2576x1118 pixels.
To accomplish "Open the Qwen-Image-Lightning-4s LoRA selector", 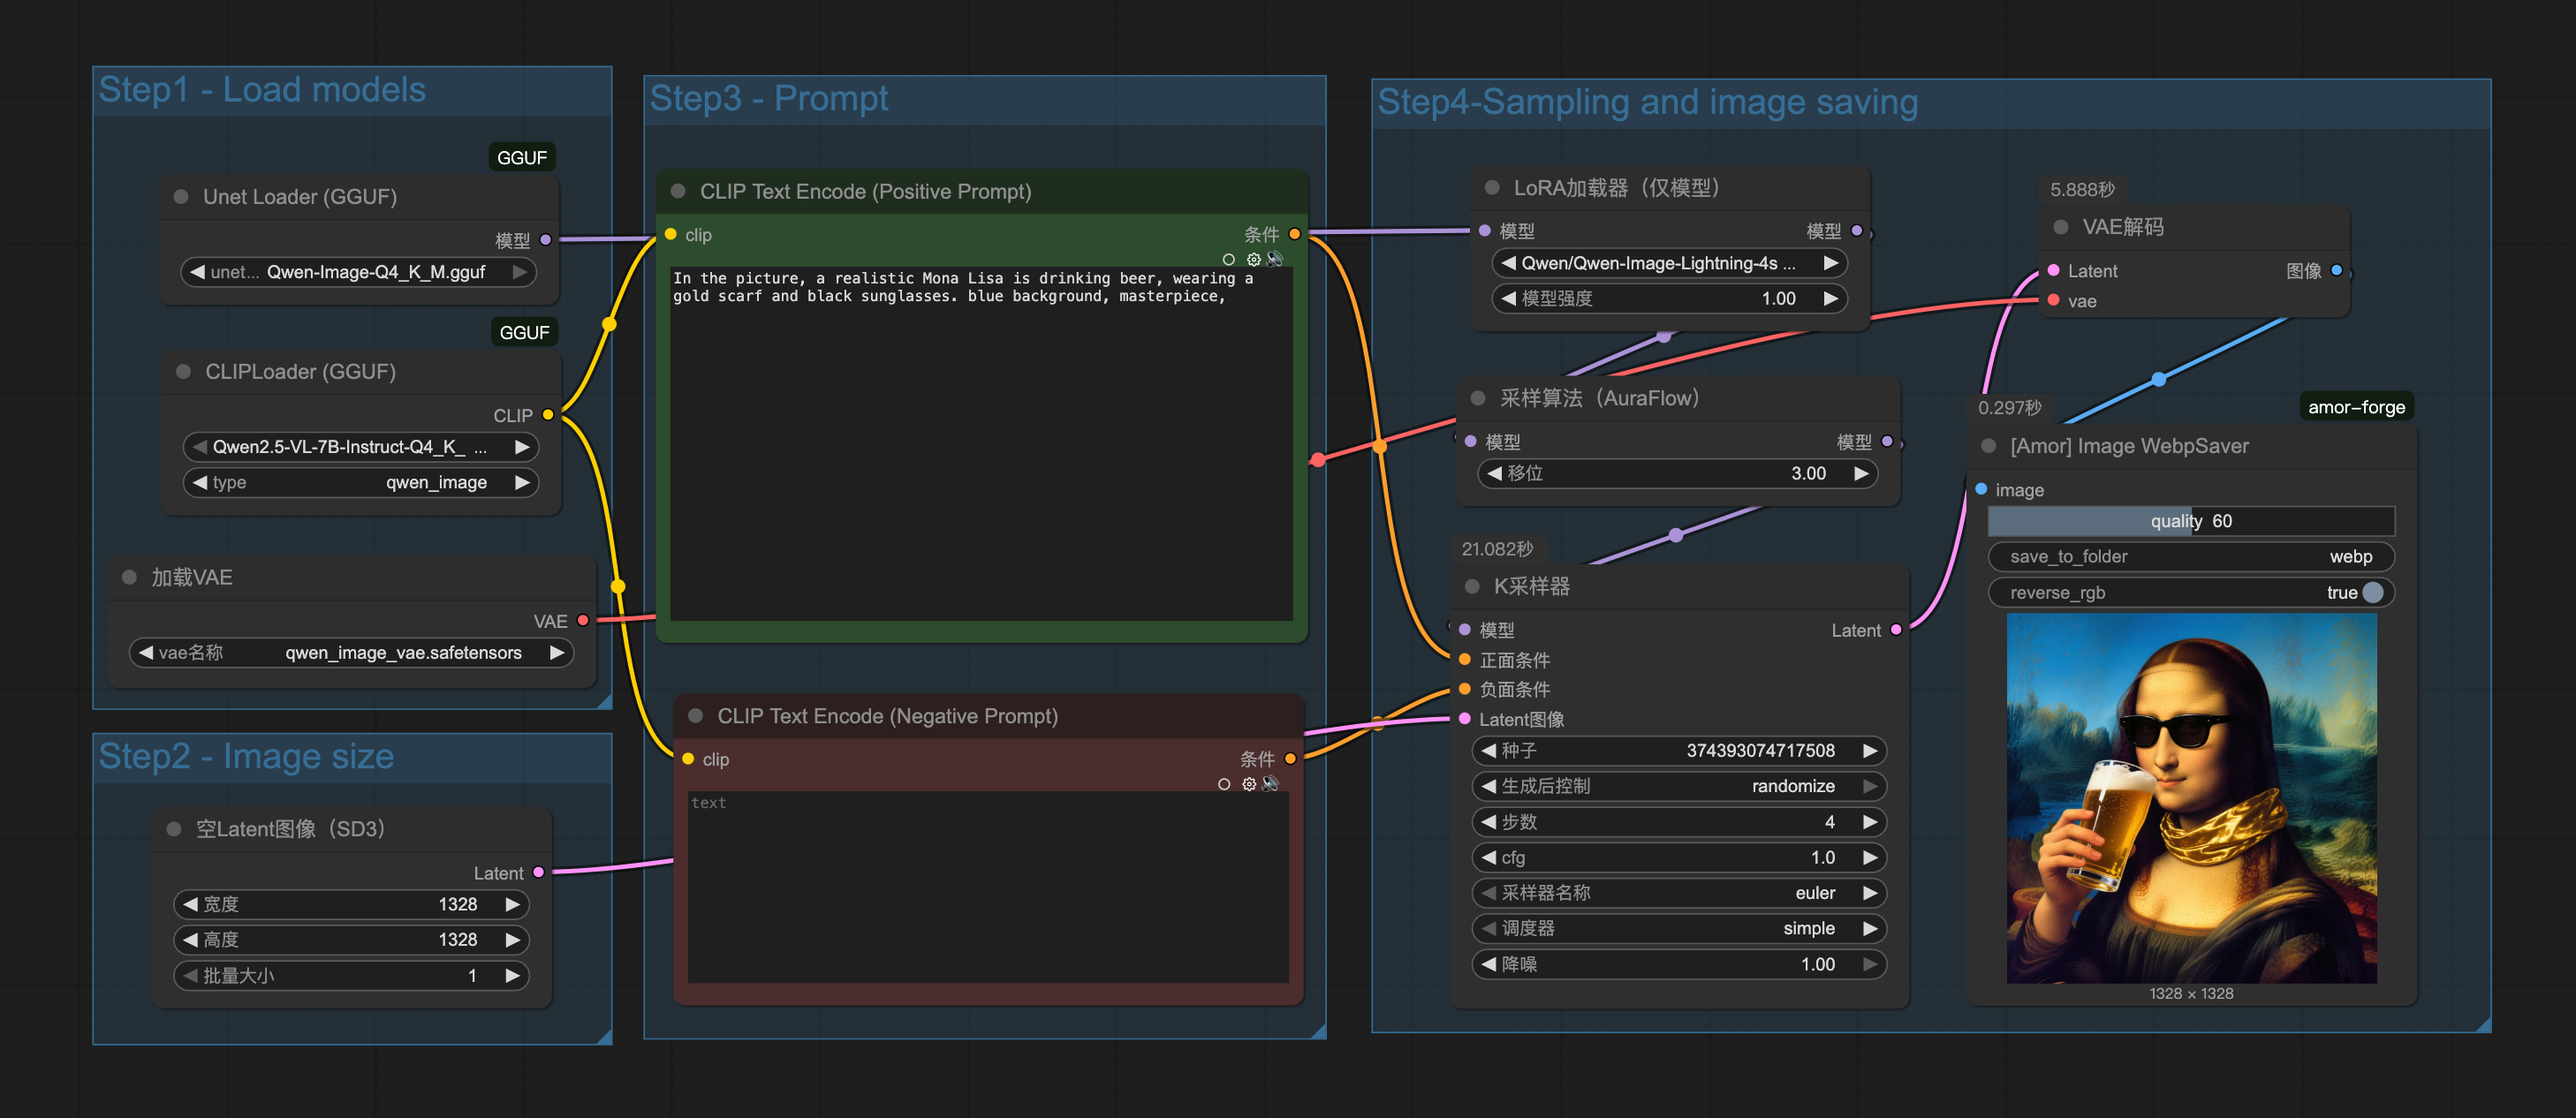I will 1669,263.
